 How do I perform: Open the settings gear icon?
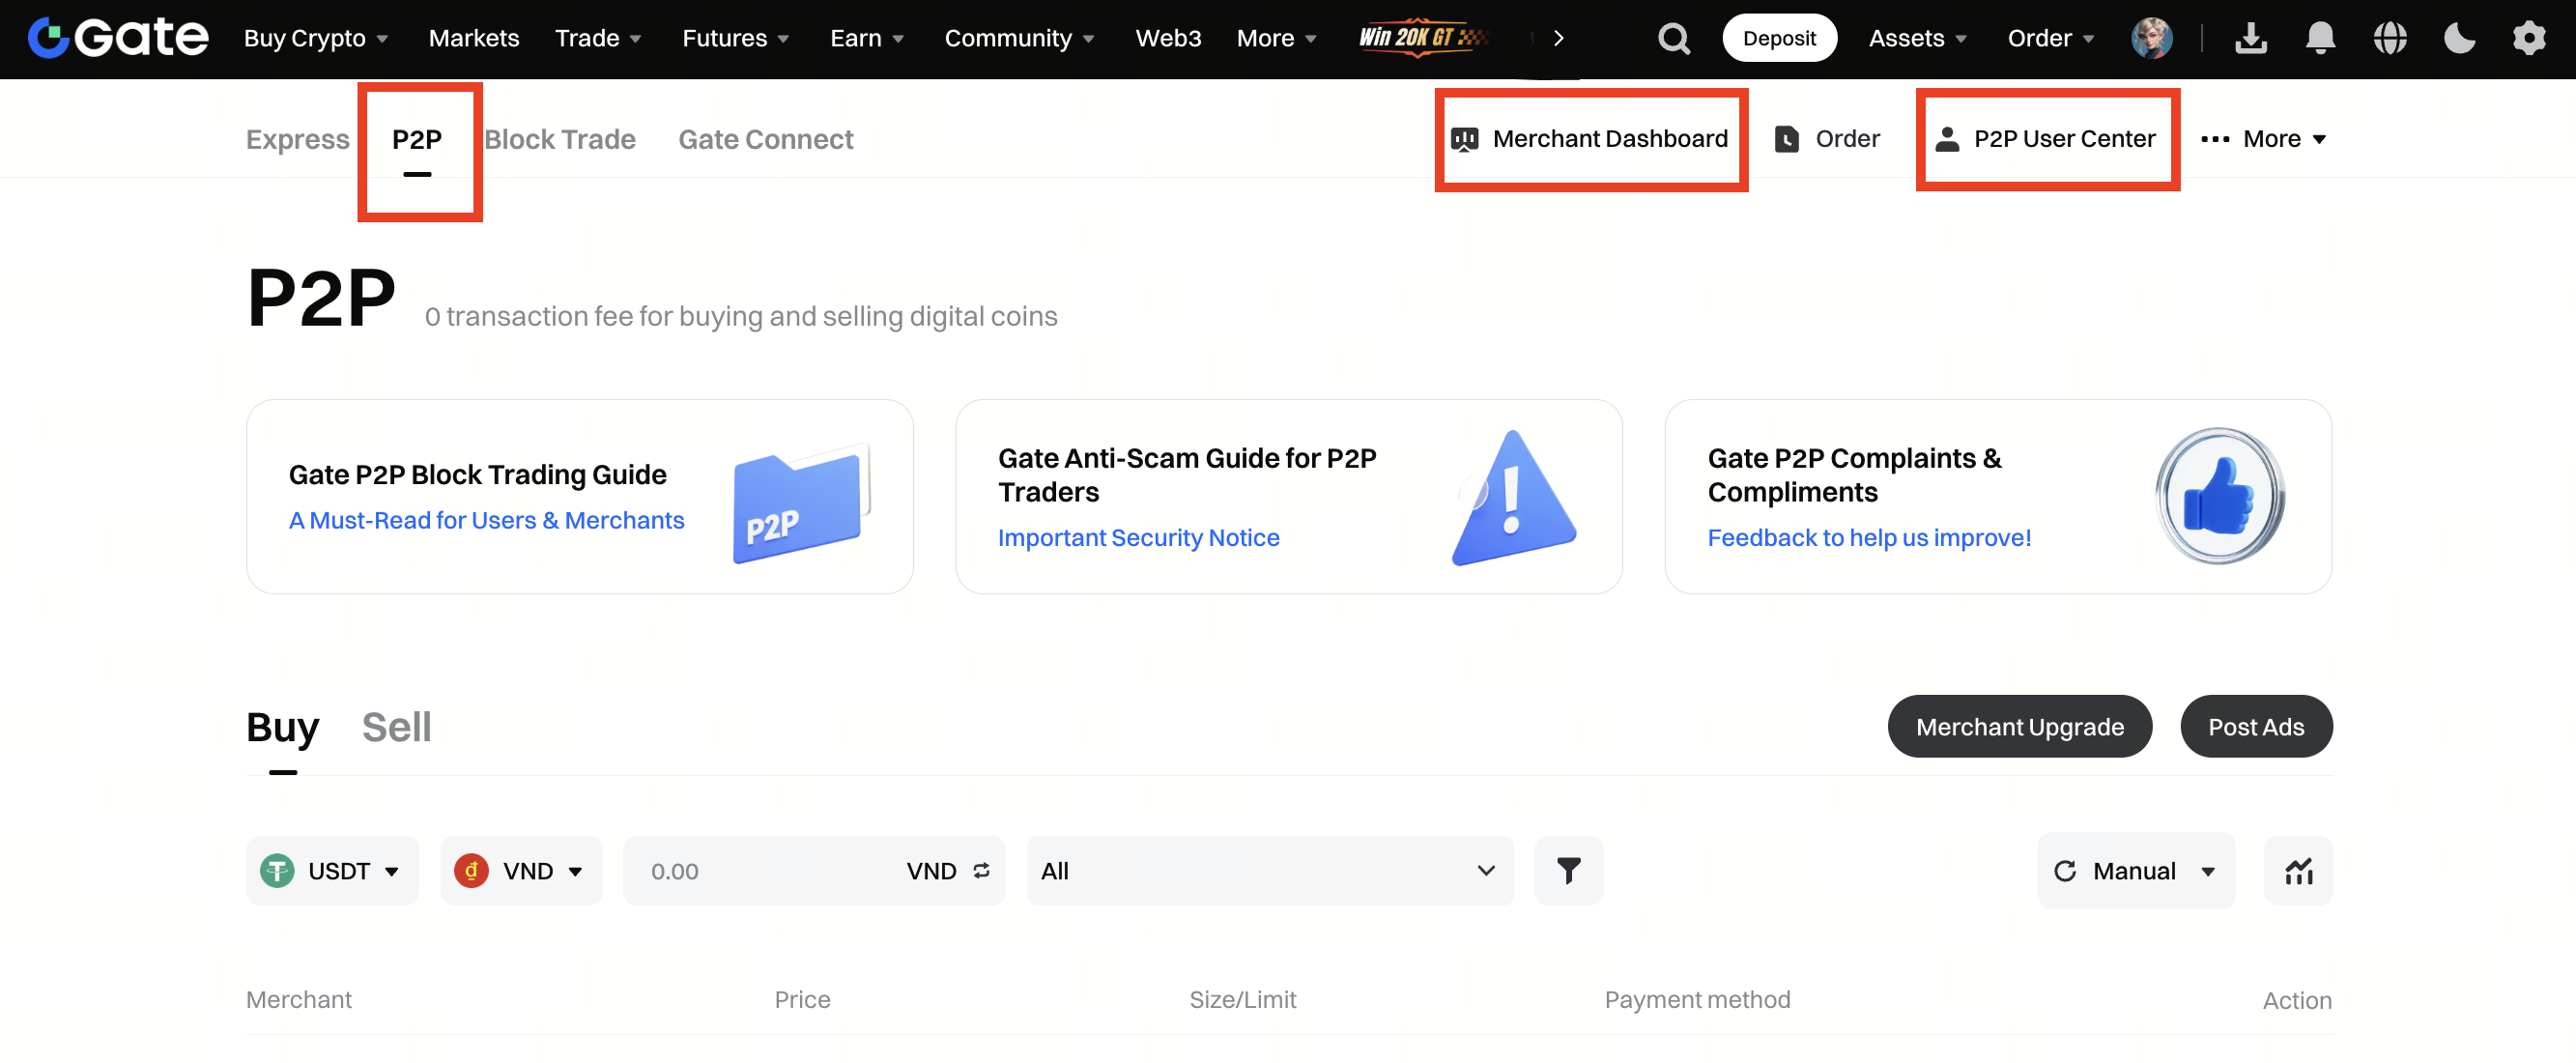[2529, 39]
